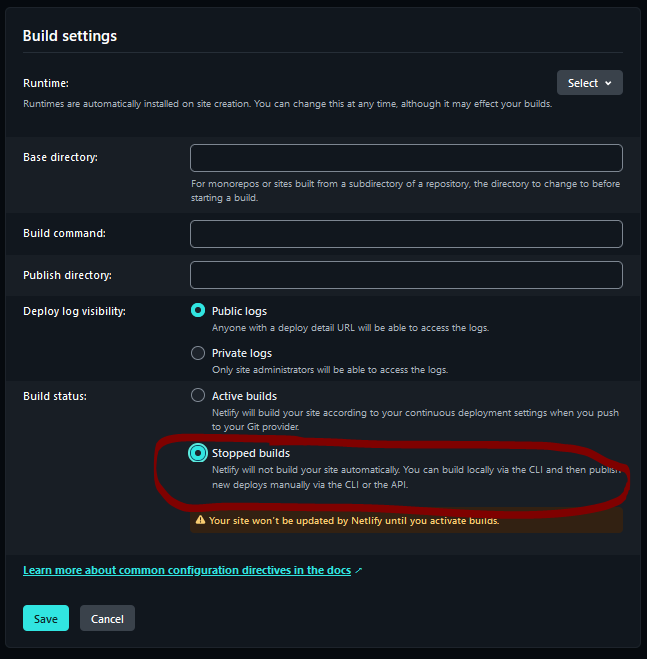Image resolution: width=647 pixels, height=659 pixels.
Task: Click the 'Publish directory:' field label
Action: point(67,275)
